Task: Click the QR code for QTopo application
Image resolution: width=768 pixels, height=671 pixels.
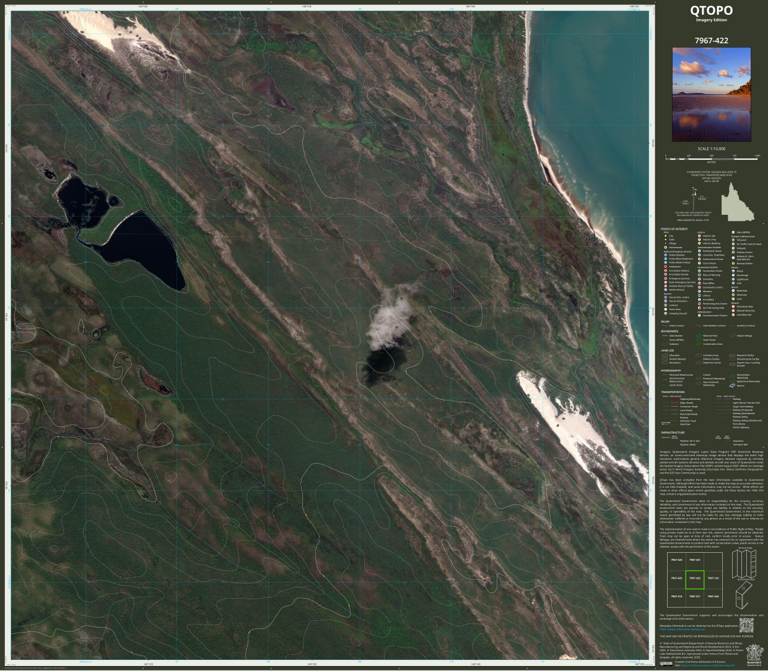Action: point(746,625)
